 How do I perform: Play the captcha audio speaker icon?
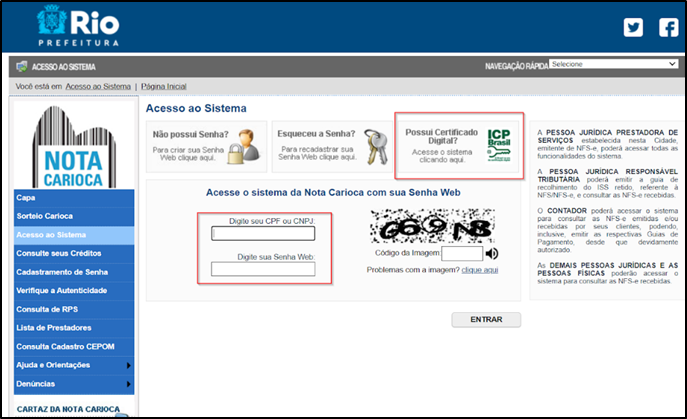[x=492, y=253]
